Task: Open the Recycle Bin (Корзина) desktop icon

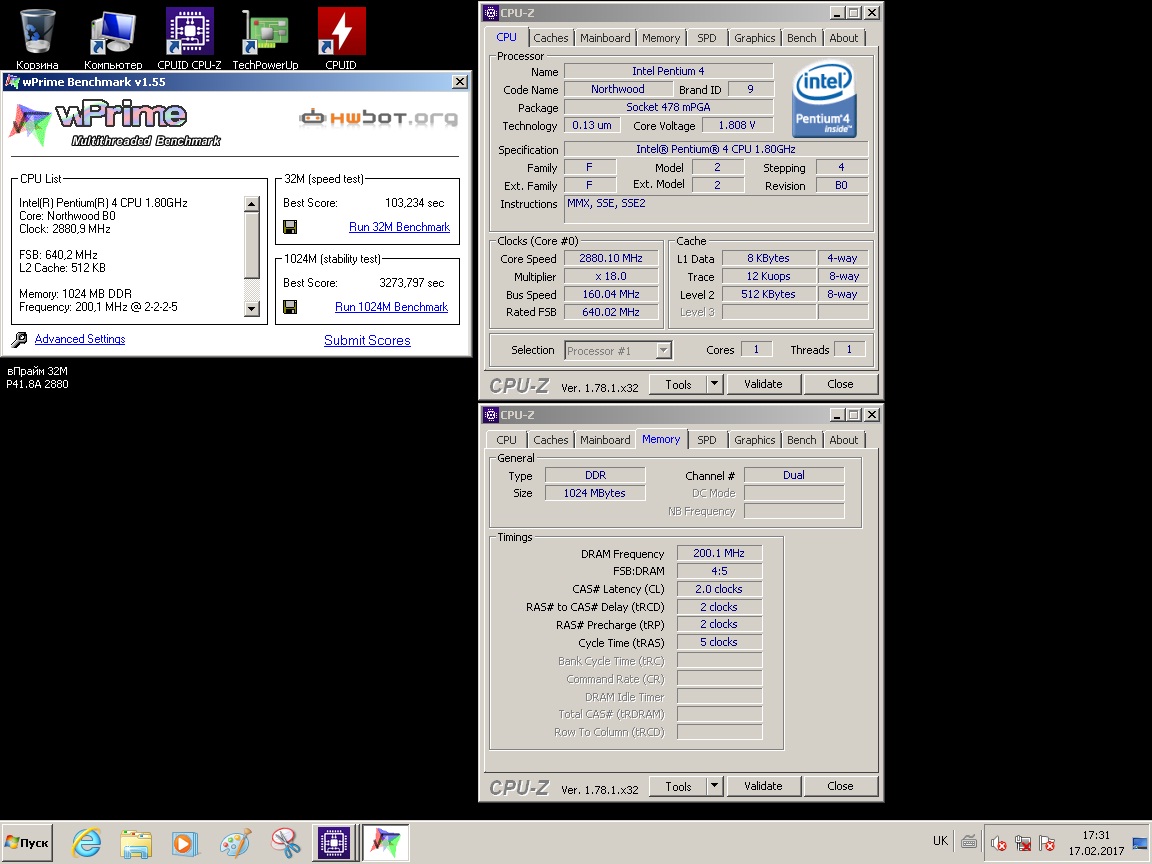Action: point(37,39)
